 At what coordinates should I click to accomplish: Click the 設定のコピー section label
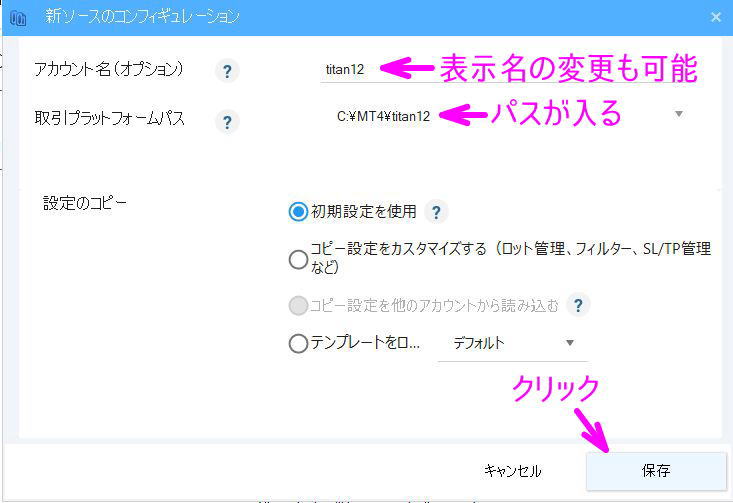(85, 202)
